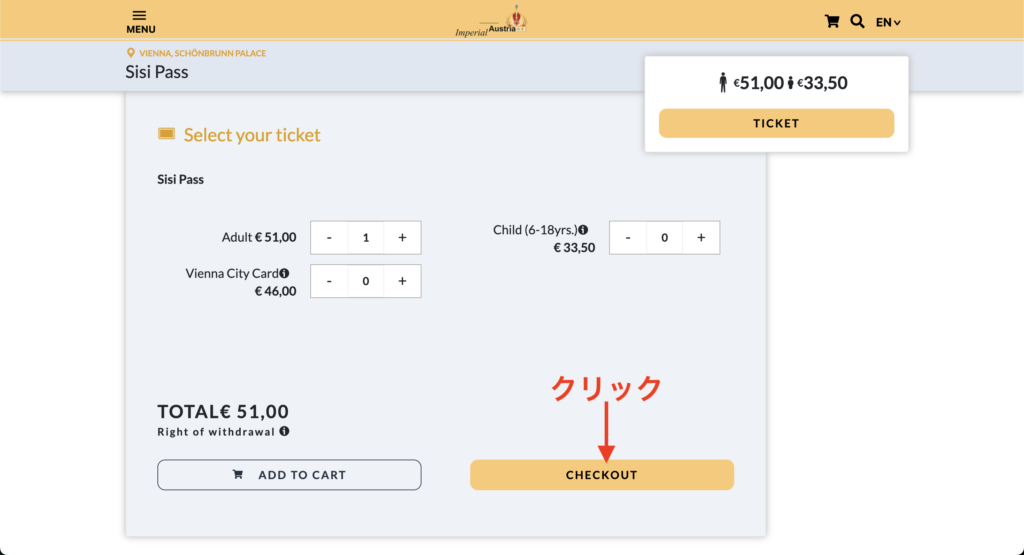The height and width of the screenshot is (555, 1024).
Task: Open Right of withdrawal info icon
Action: (284, 431)
